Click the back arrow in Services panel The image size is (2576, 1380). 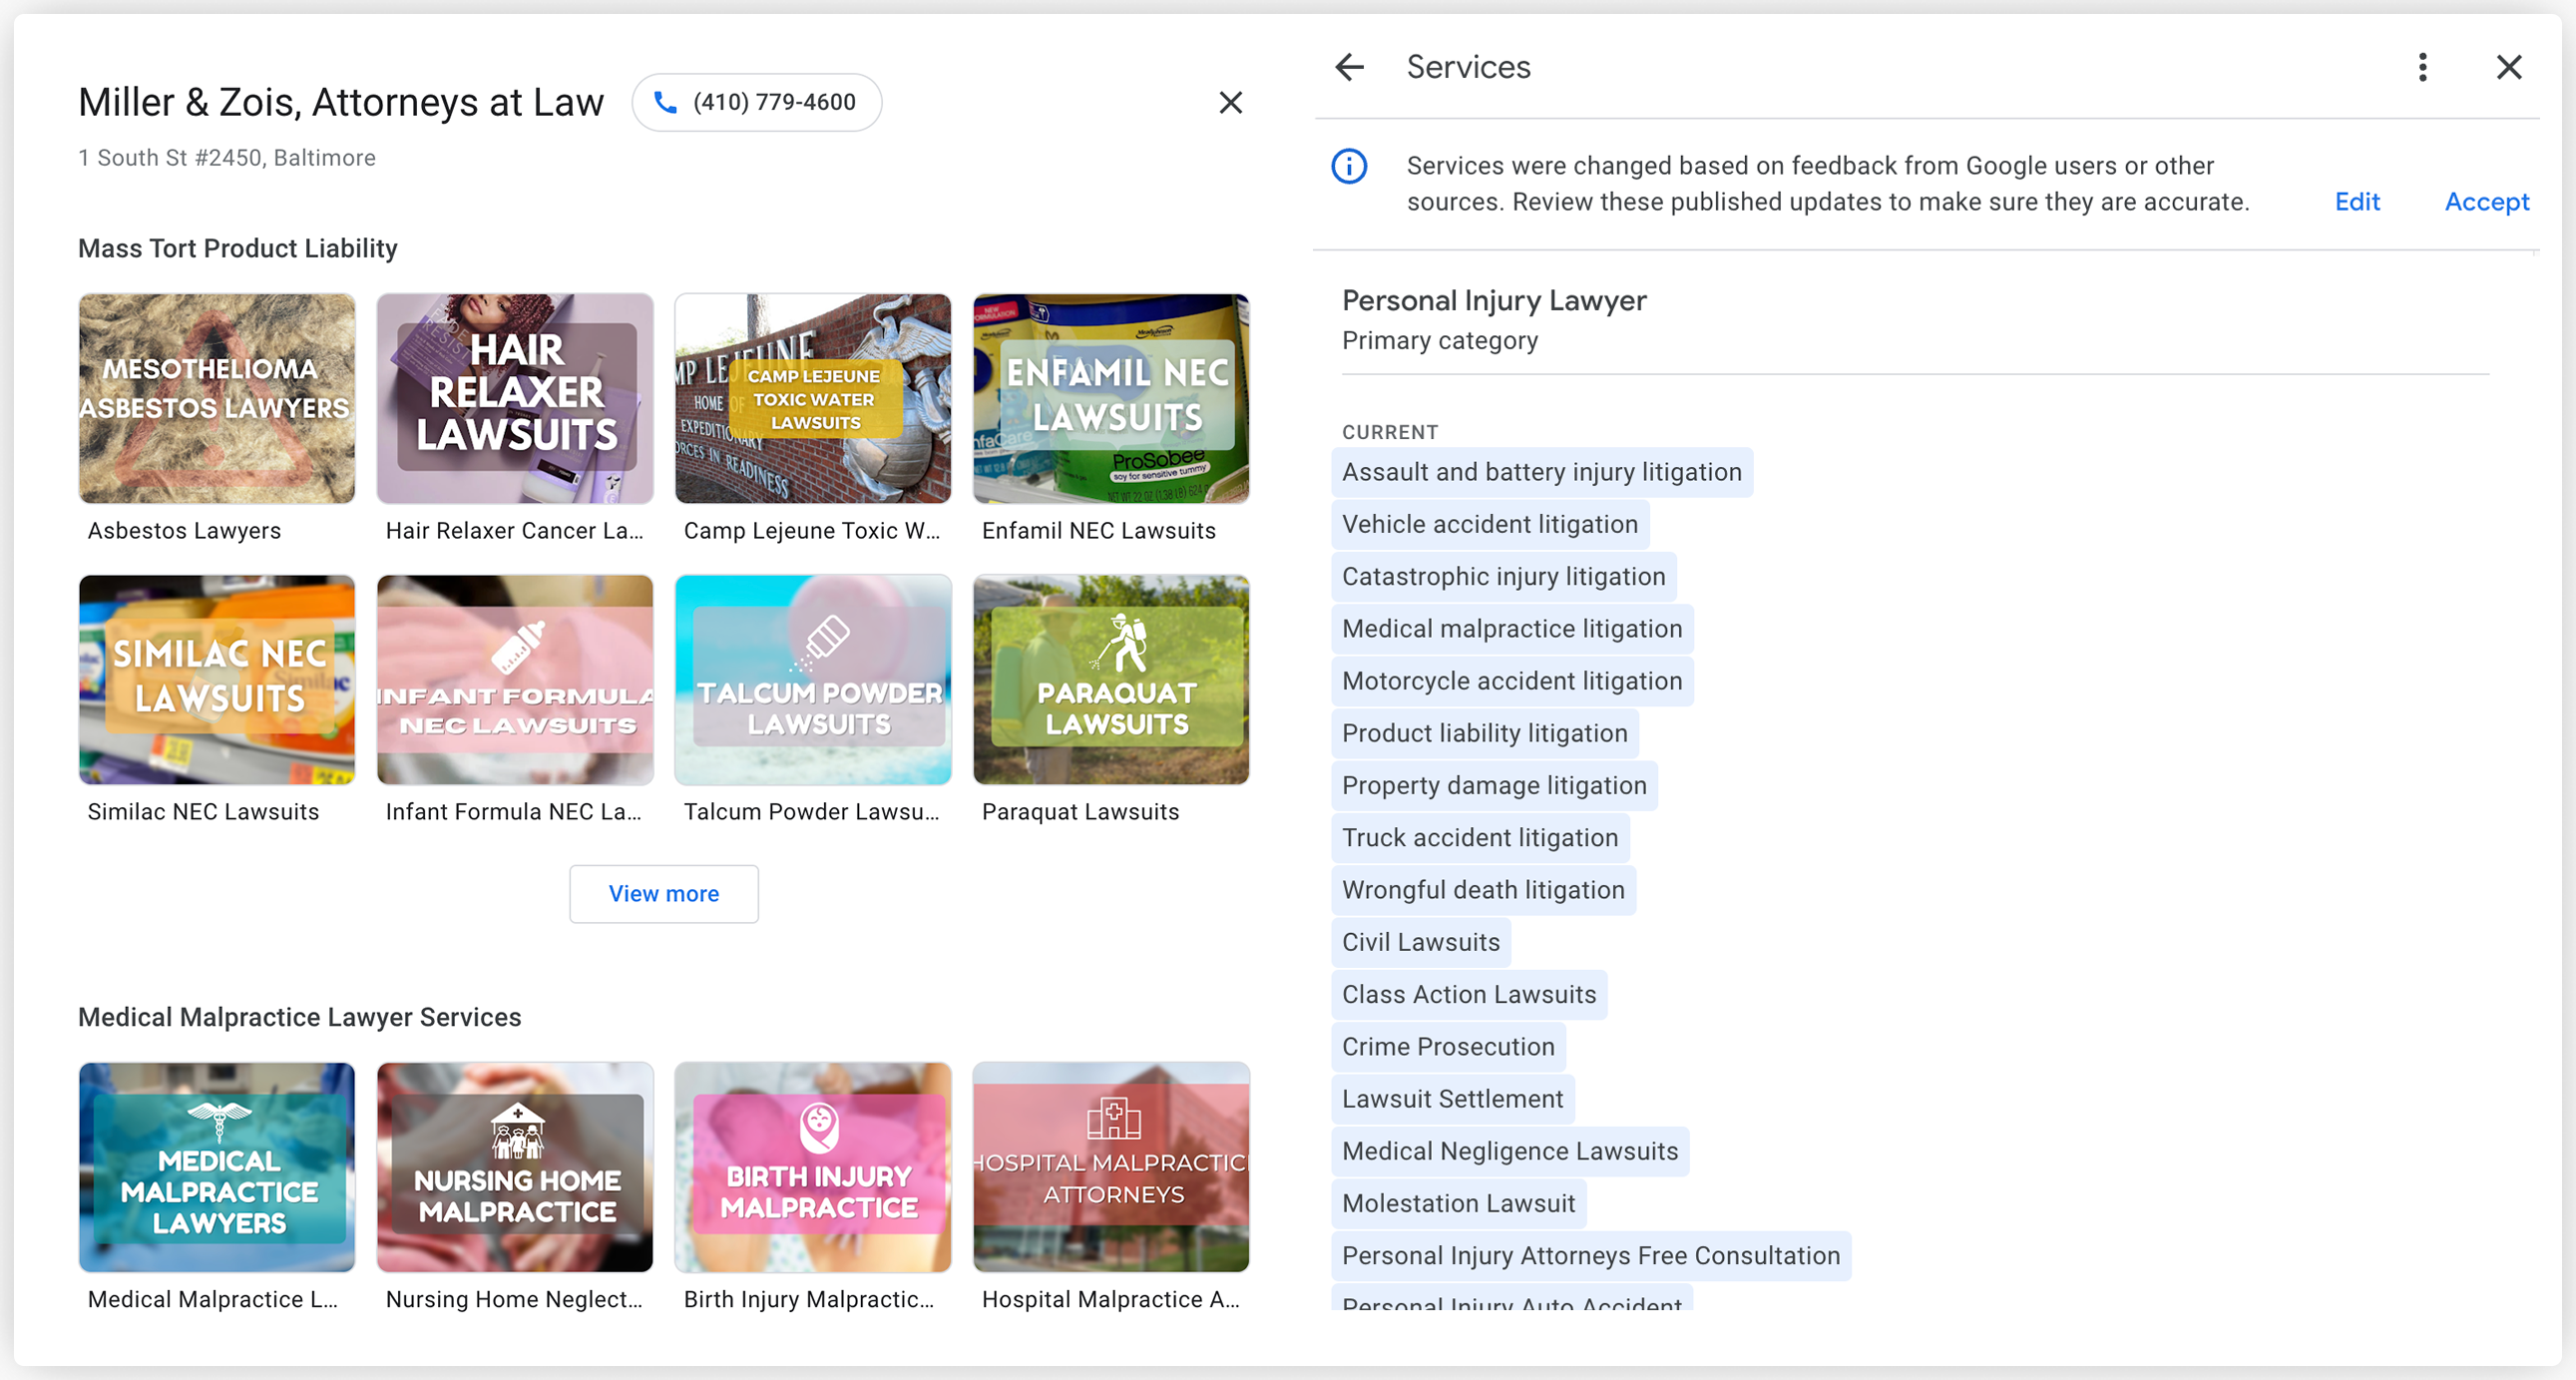coord(1349,67)
